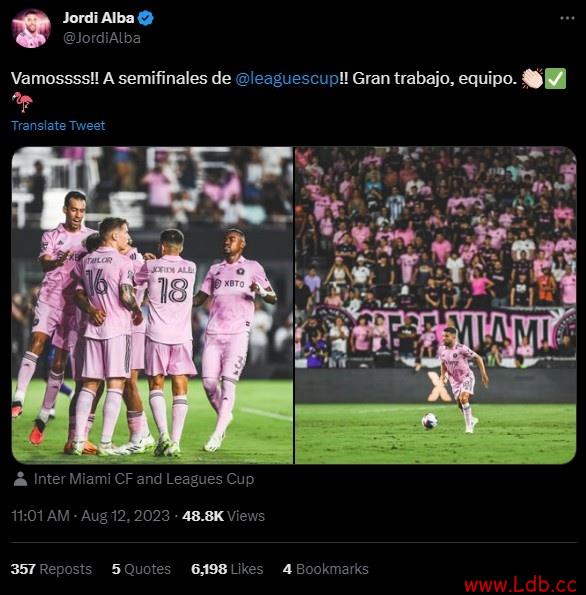
Task: Click the clapping hands emoji
Action: (532, 79)
